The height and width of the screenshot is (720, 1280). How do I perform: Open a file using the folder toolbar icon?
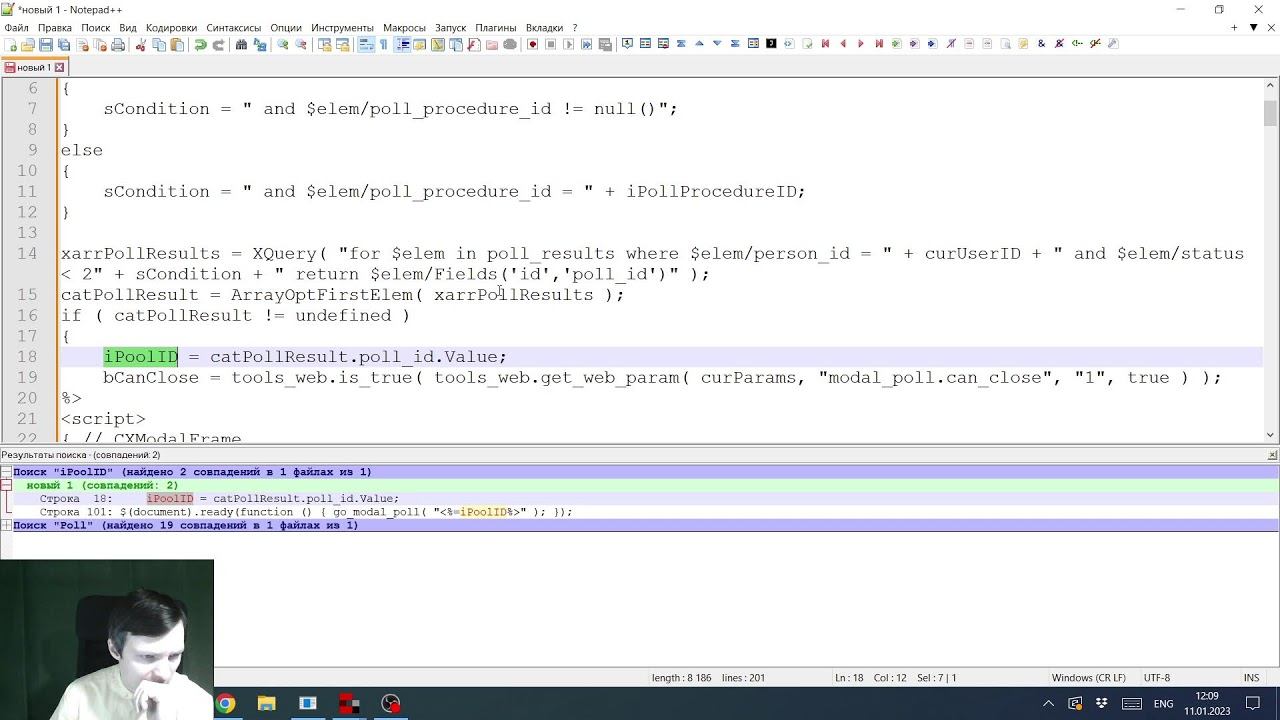tap(28, 44)
